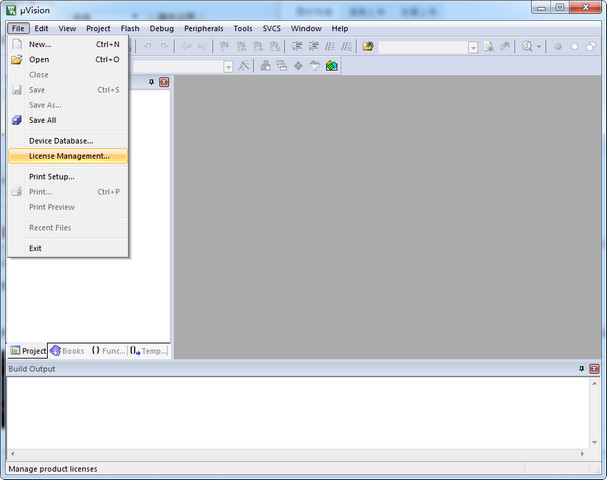Pin the Build Output panel
Viewport: 607px width, 480px height.
[x=581, y=369]
